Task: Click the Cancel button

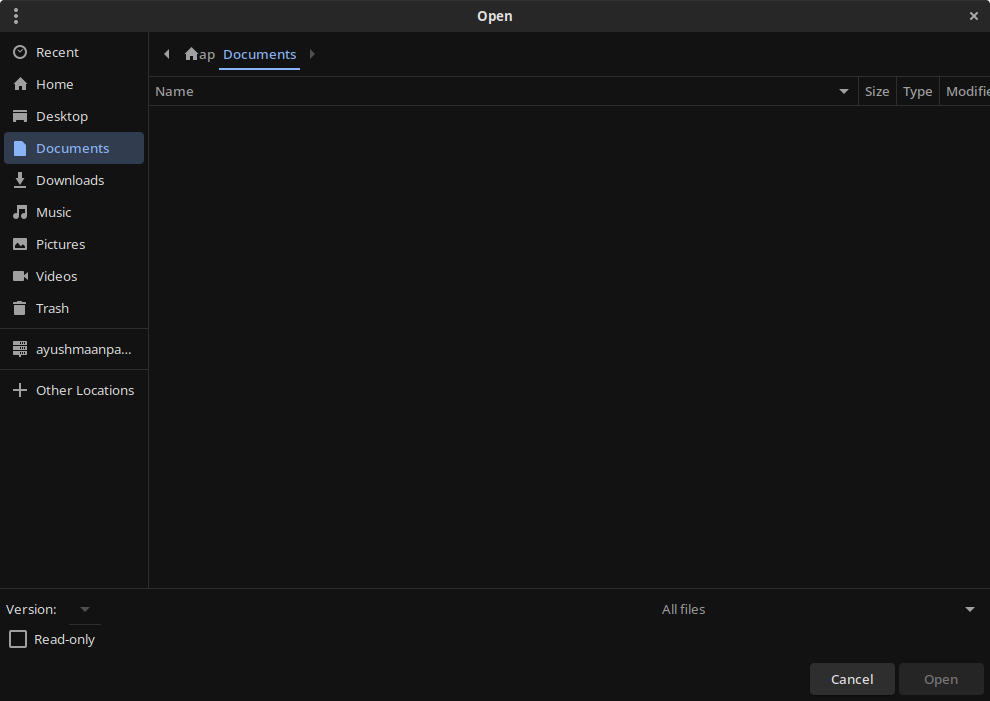Action: pos(852,679)
